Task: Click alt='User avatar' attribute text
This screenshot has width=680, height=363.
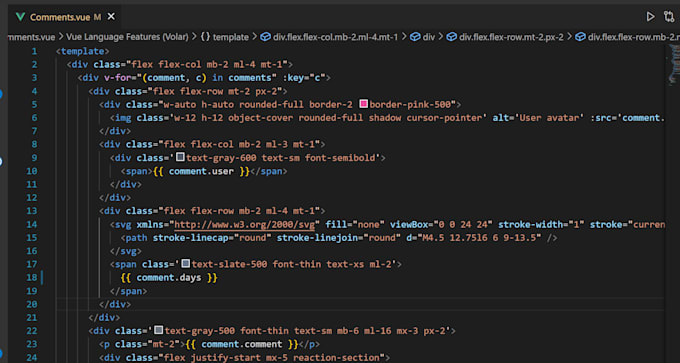Action: pyautogui.click(x=539, y=118)
